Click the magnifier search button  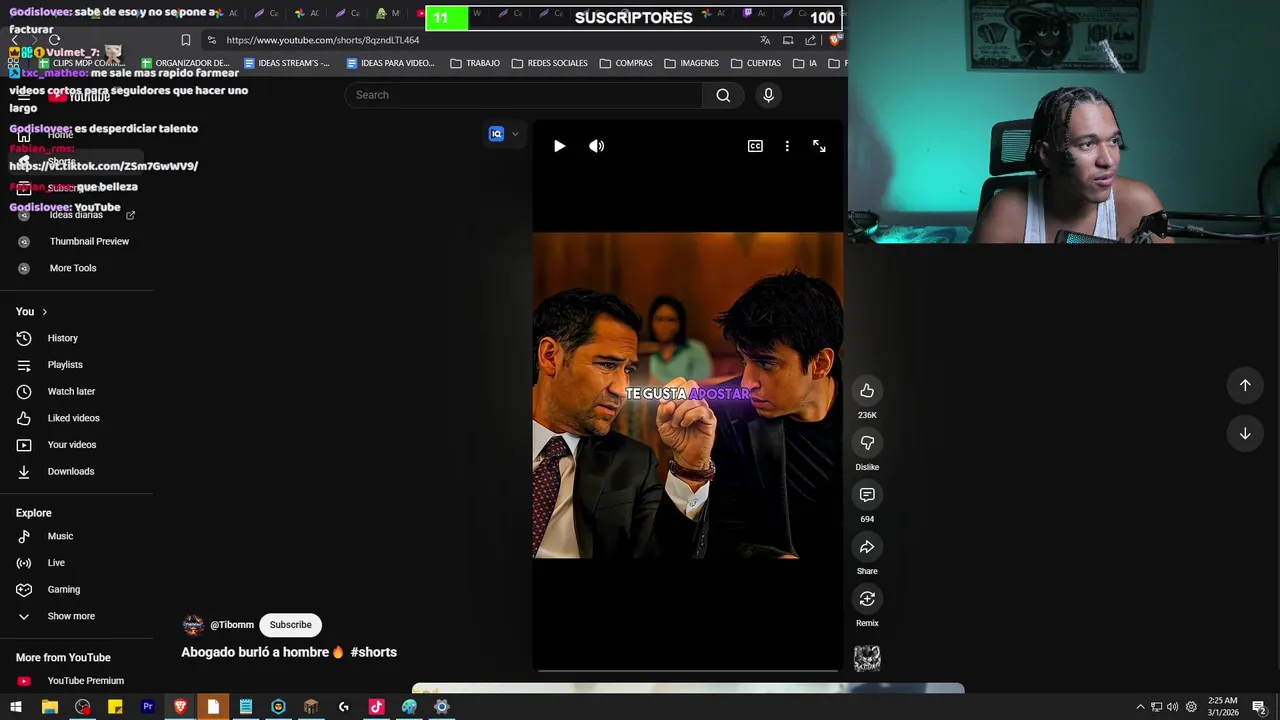click(x=723, y=95)
